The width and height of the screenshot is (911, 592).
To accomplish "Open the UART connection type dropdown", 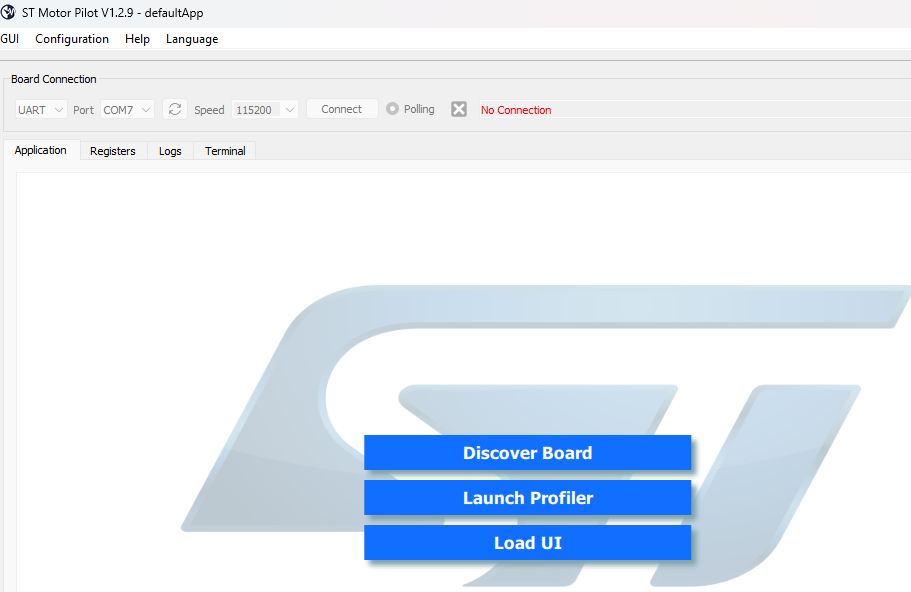I will point(41,109).
